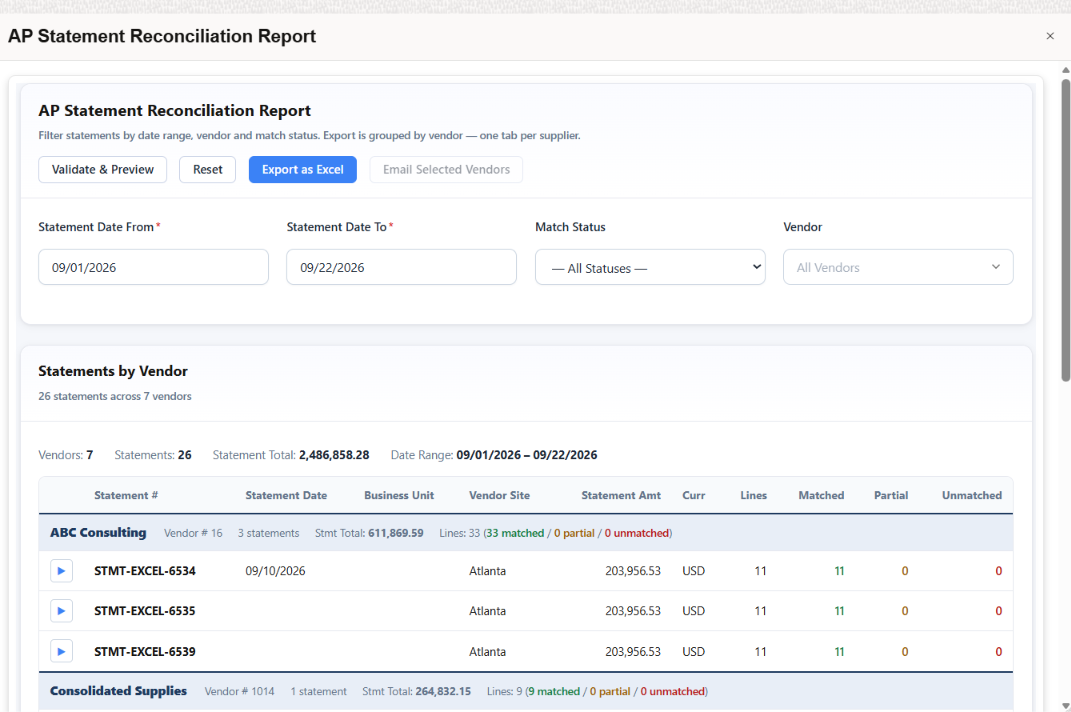Select the STMT-EXCEL-6534 statement number
The image size is (1071, 712).
pos(145,571)
